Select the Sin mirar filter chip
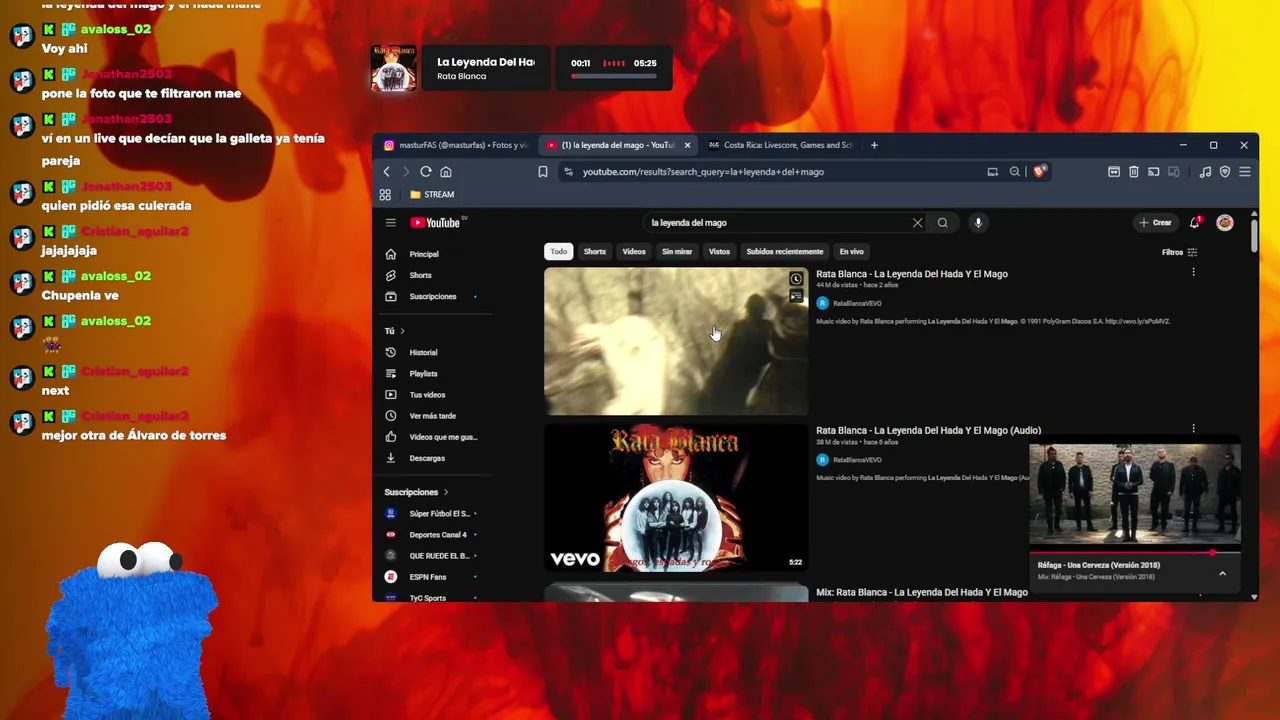The image size is (1280, 720). [x=677, y=252]
